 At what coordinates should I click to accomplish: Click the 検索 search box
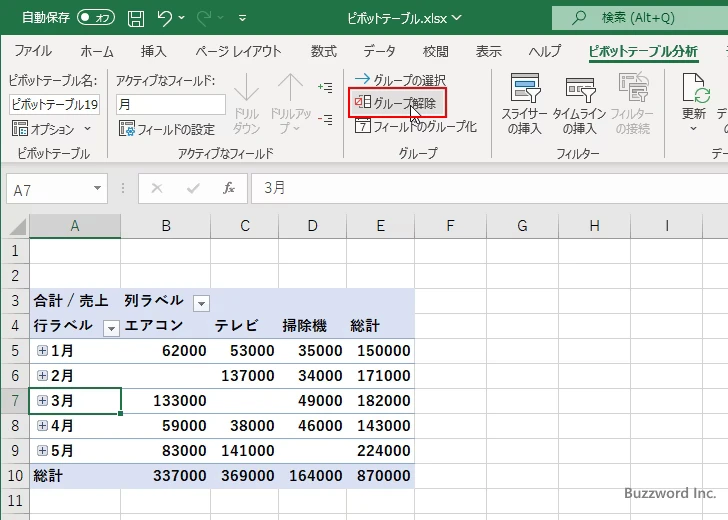point(640,18)
